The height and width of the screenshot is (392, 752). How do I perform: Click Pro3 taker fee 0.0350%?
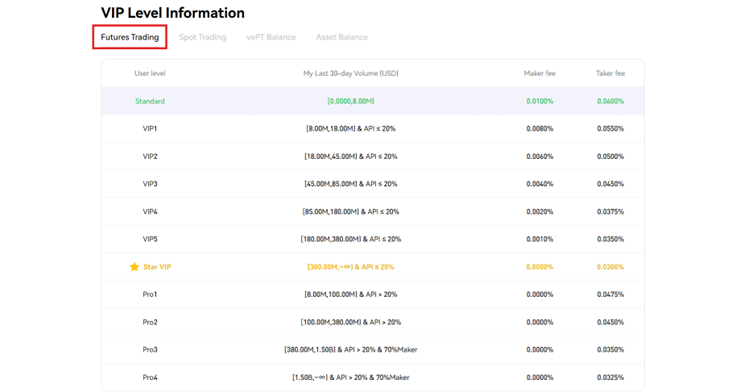pos(611,349)
